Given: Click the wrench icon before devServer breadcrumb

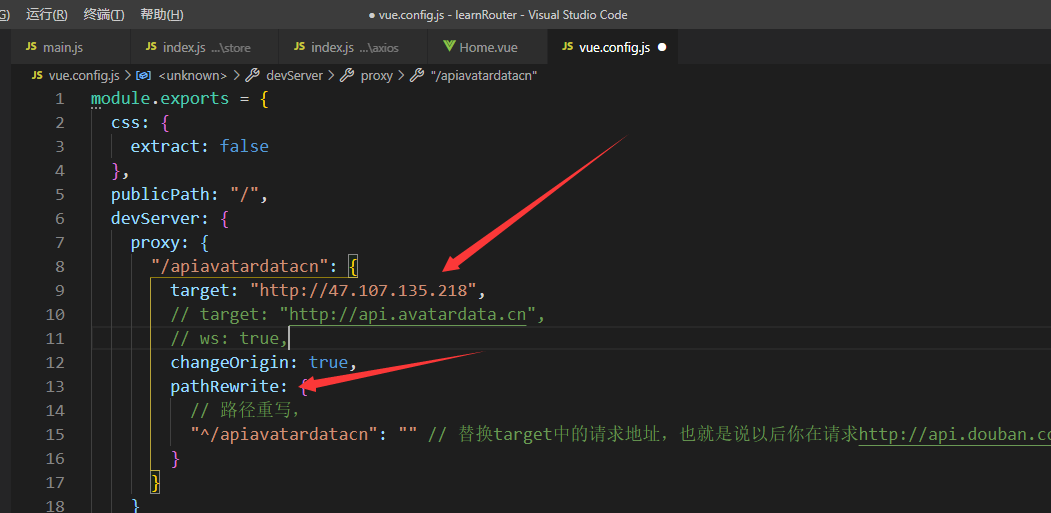Looking at the screenshot, I should click(253, 76).
